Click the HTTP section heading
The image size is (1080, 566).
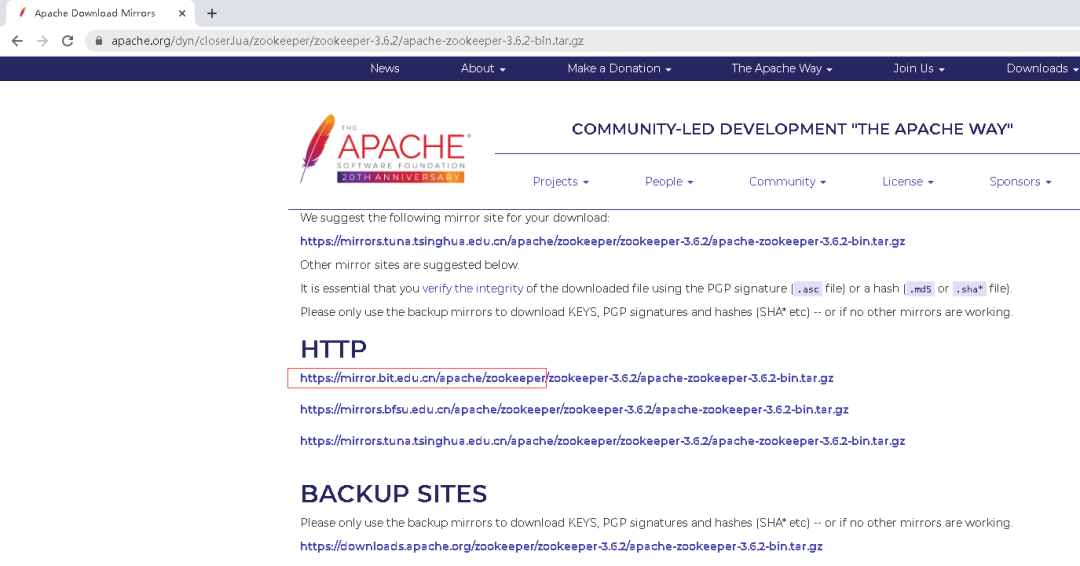[333, 349]
